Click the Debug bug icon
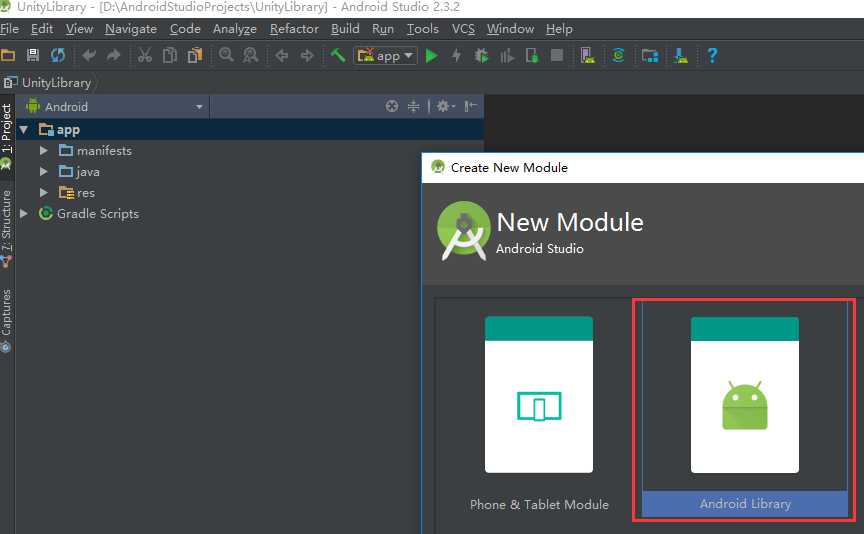 482,56
